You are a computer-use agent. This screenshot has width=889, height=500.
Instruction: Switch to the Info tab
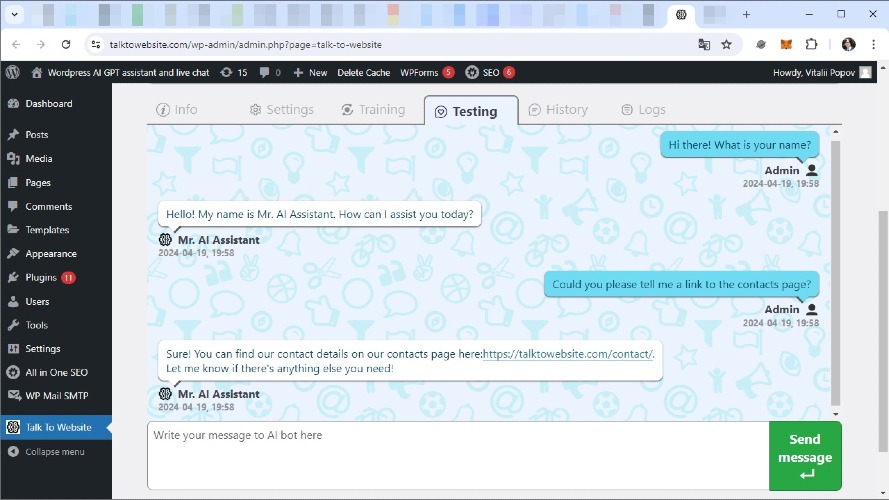[x=177, y=109]
